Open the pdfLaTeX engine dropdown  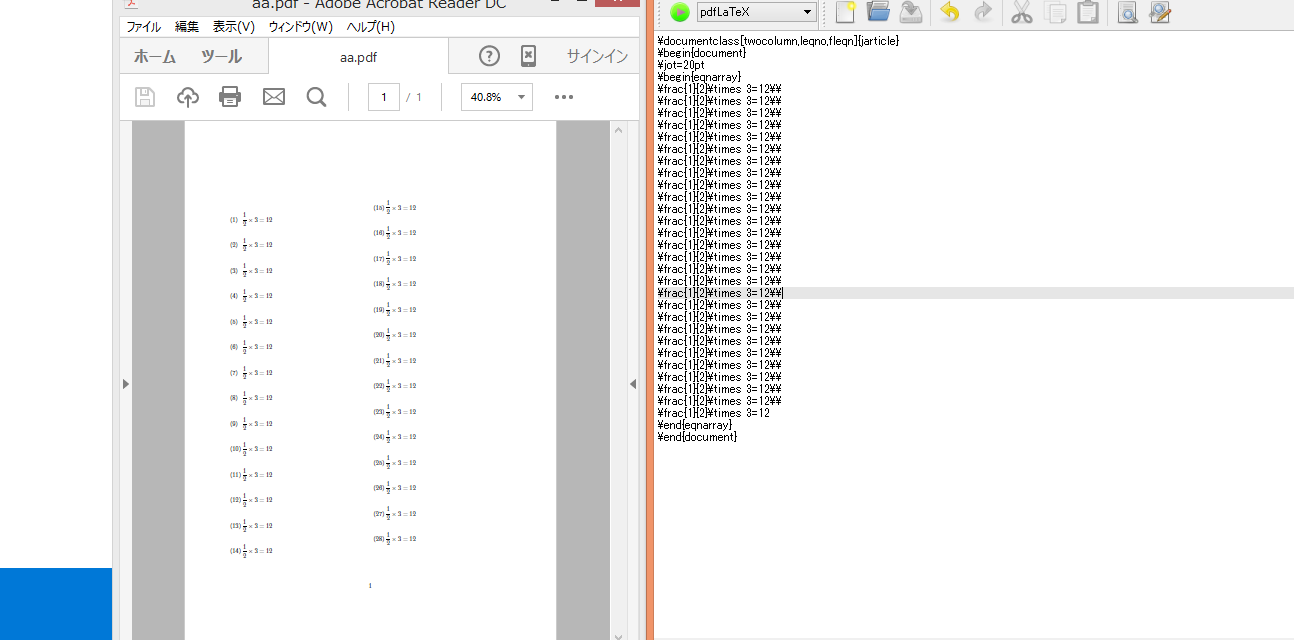[756, 12]
